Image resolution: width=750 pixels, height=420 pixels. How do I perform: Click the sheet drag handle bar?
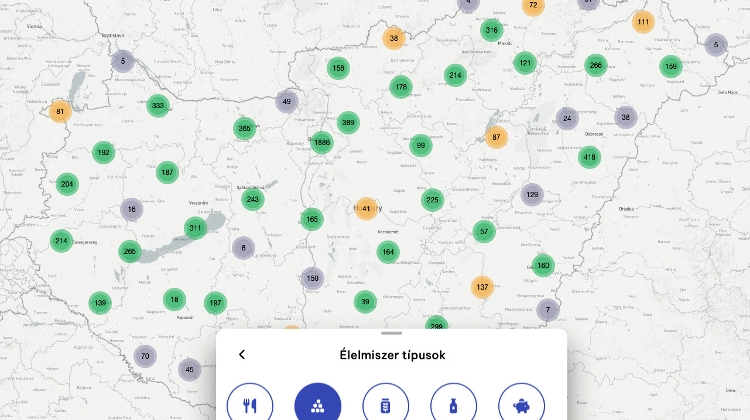pyautogui.click(x=392, y=333)
